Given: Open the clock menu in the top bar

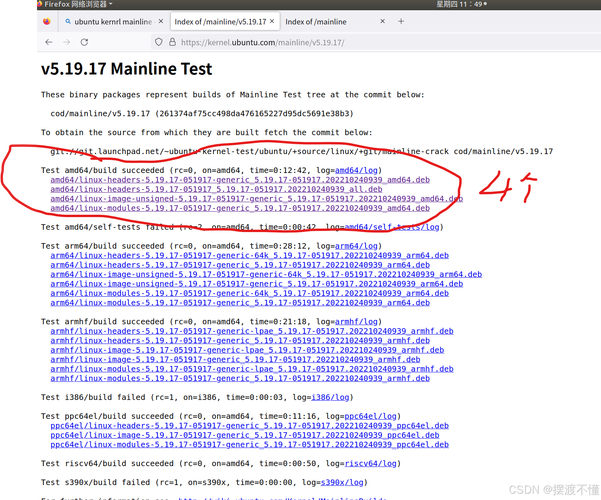Looking at the screenshot, I should pos(460,4).
